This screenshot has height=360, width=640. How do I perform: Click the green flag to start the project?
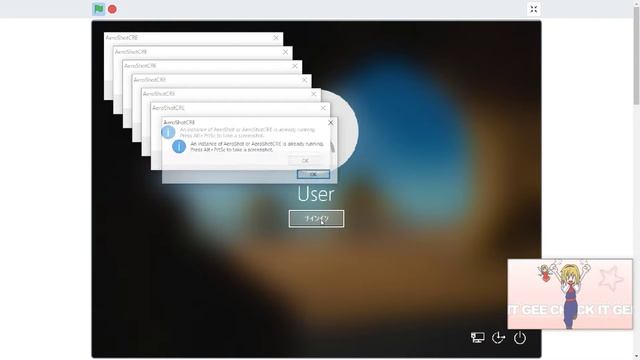tap(98, 9)
